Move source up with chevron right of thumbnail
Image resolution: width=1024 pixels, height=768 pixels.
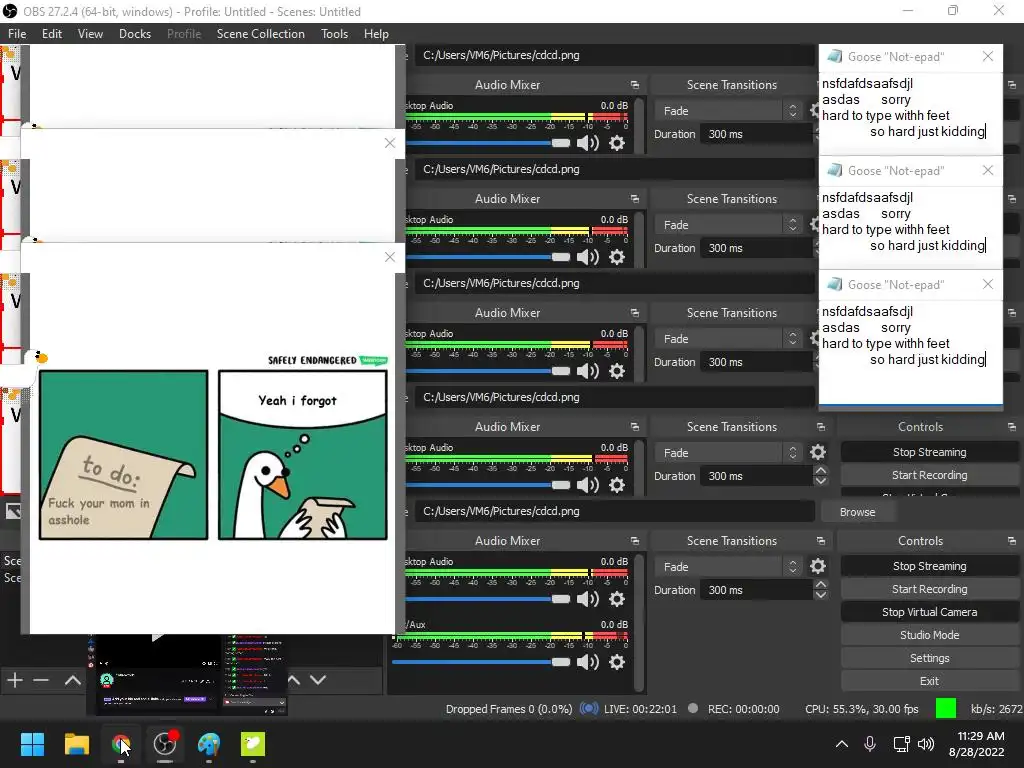click(x=294, y=680)
